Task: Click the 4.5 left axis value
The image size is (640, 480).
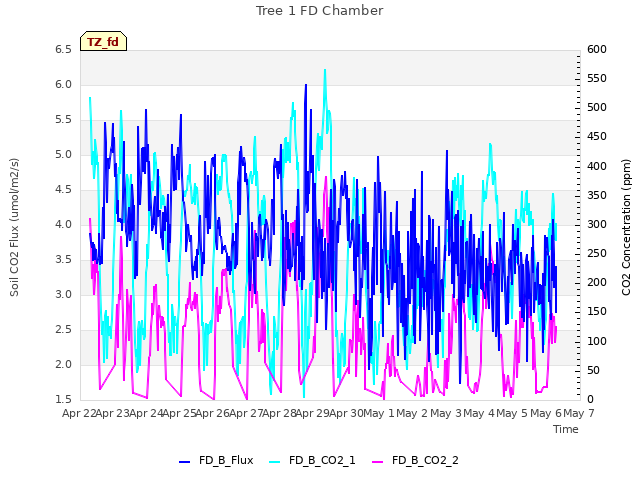Action: click(x=64, y=190)
